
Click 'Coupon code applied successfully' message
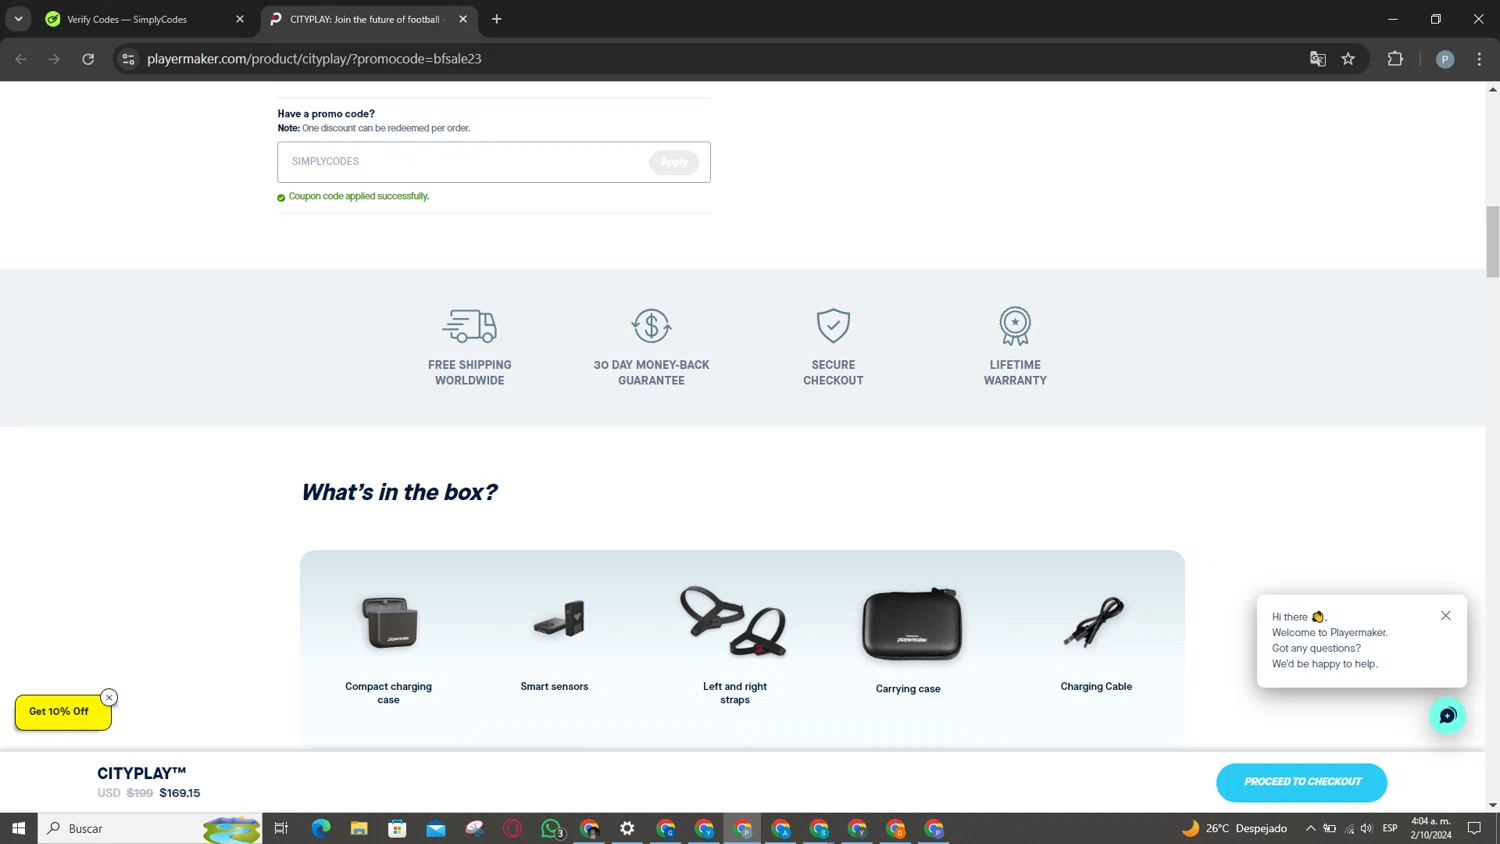pyautogui.click(x=359, y=196)
